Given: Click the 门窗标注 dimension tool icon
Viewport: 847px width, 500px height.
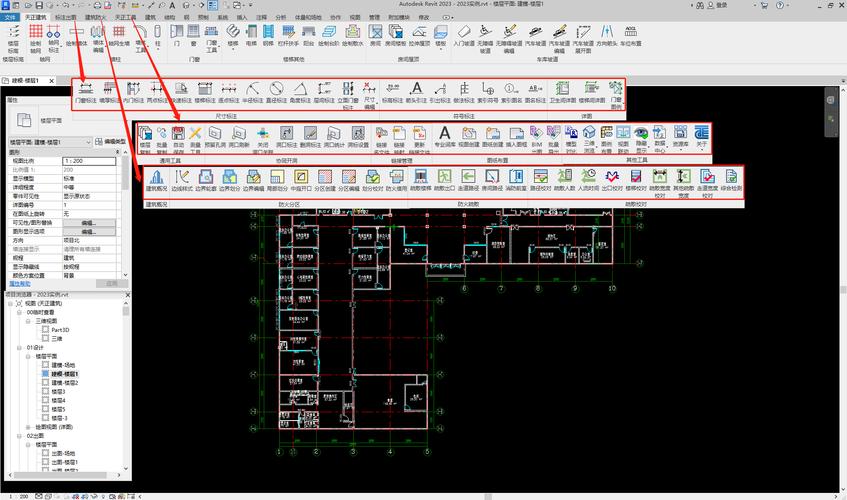Looking at the screenshot, I should [87, 91].
